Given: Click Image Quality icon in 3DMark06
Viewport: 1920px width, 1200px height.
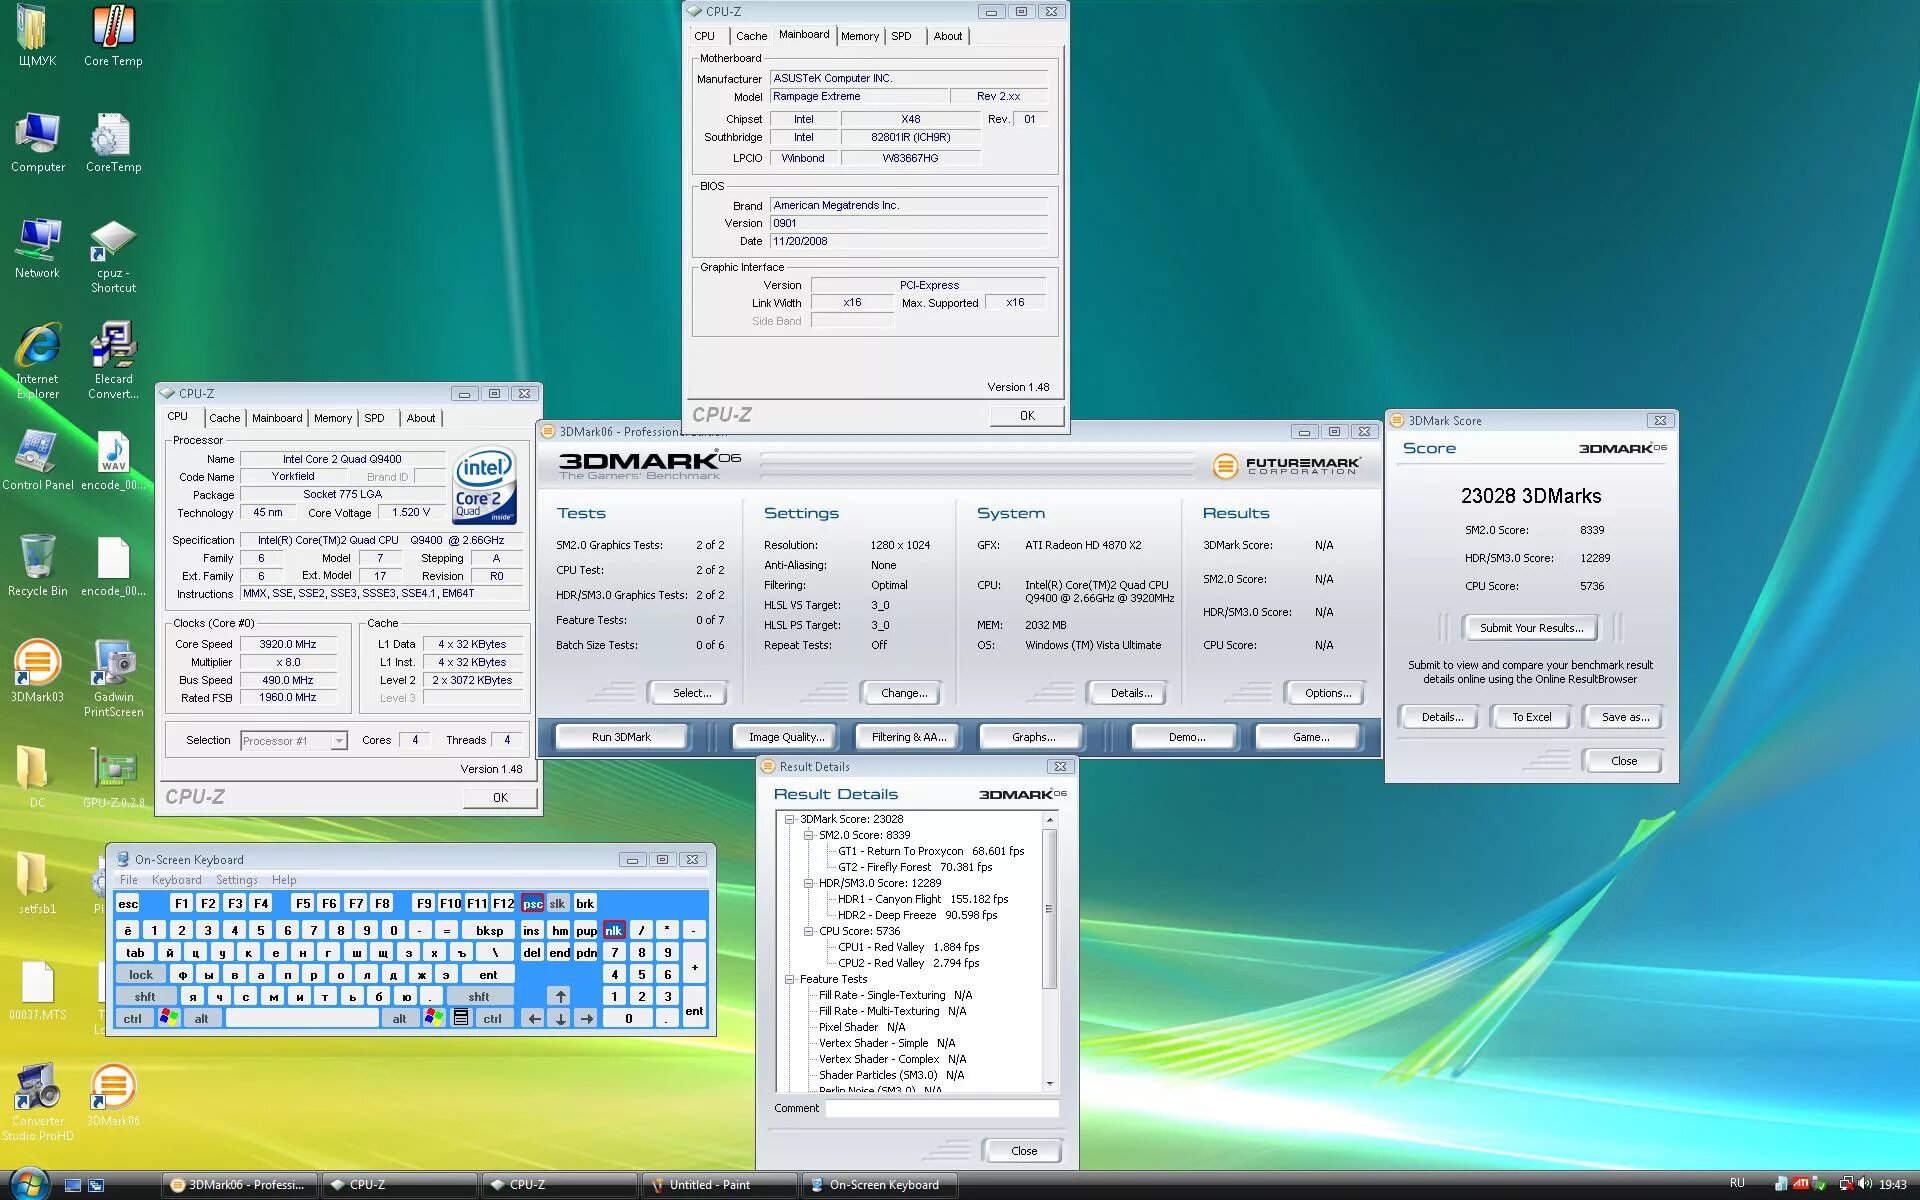Looking at the screenshot, I should [787, 737].
